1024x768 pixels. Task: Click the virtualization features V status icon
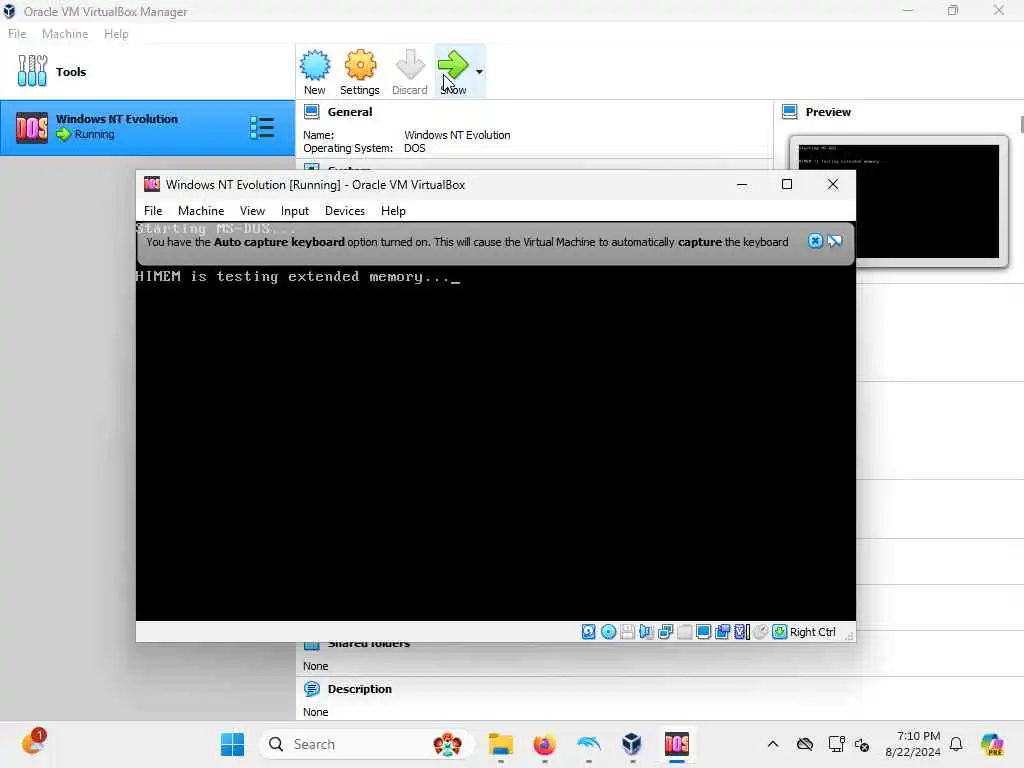coord(742,632)
